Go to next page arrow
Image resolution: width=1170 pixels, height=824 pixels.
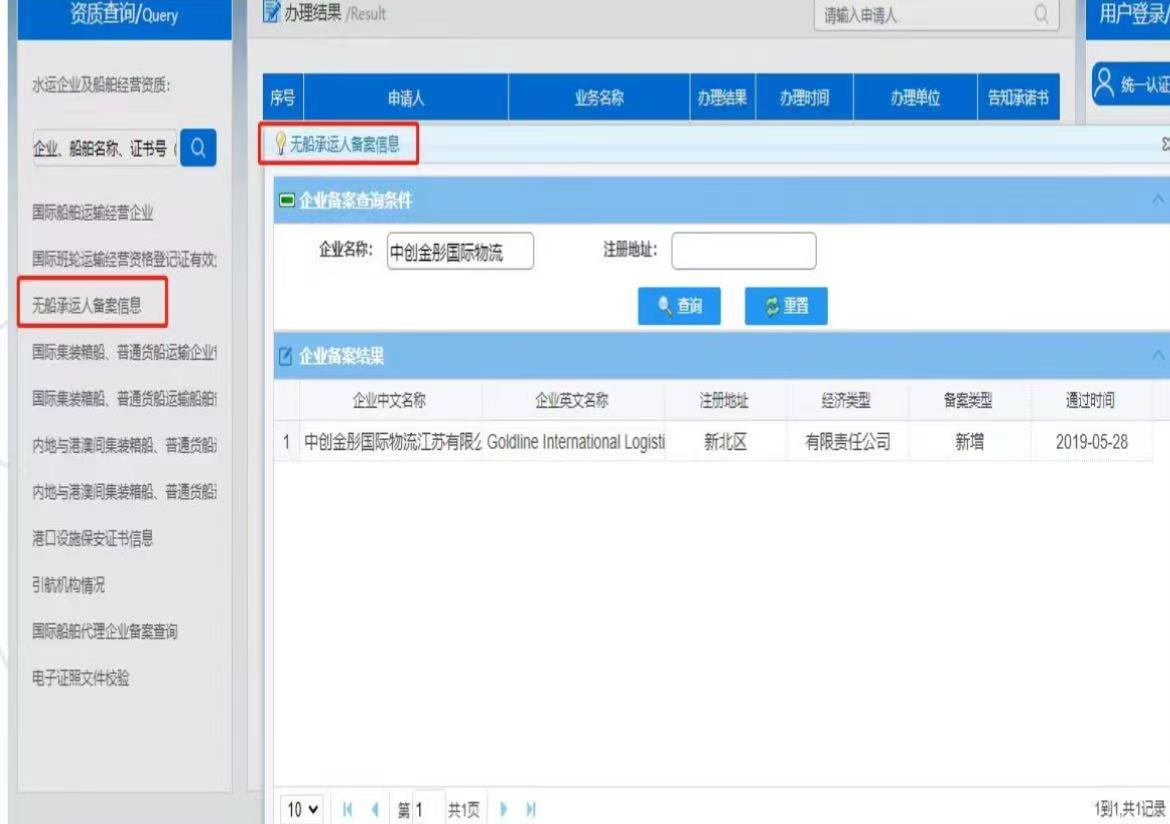point(504,808)
